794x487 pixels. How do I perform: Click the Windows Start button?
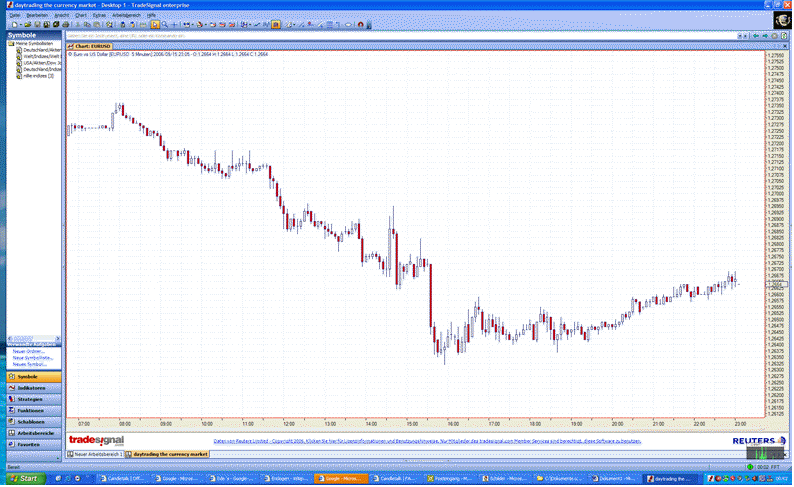[x=22, y=479]
